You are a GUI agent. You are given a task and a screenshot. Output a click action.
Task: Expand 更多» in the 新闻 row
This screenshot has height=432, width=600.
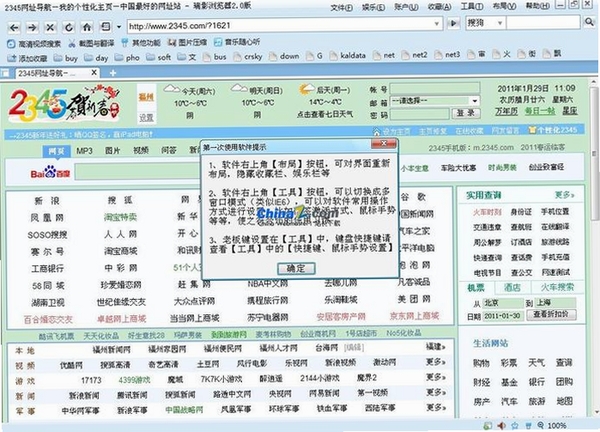point(435,392)
